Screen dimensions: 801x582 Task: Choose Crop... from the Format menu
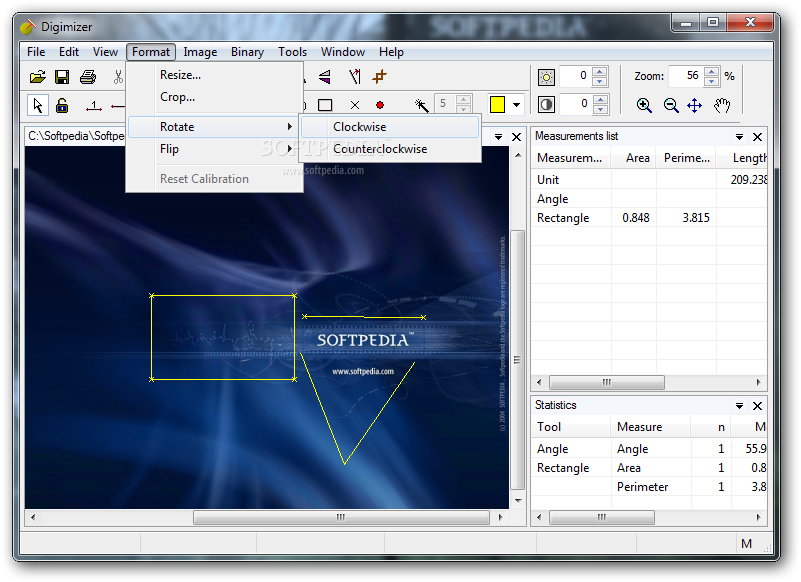pyautogui.click(x=215, y=97)
